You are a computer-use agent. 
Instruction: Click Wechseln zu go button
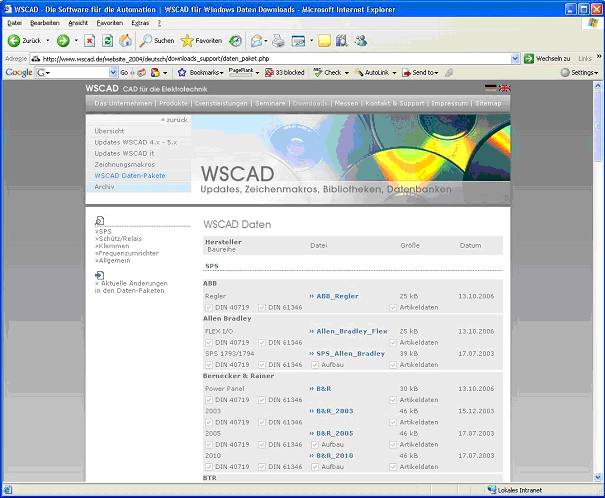coord(547,59)
